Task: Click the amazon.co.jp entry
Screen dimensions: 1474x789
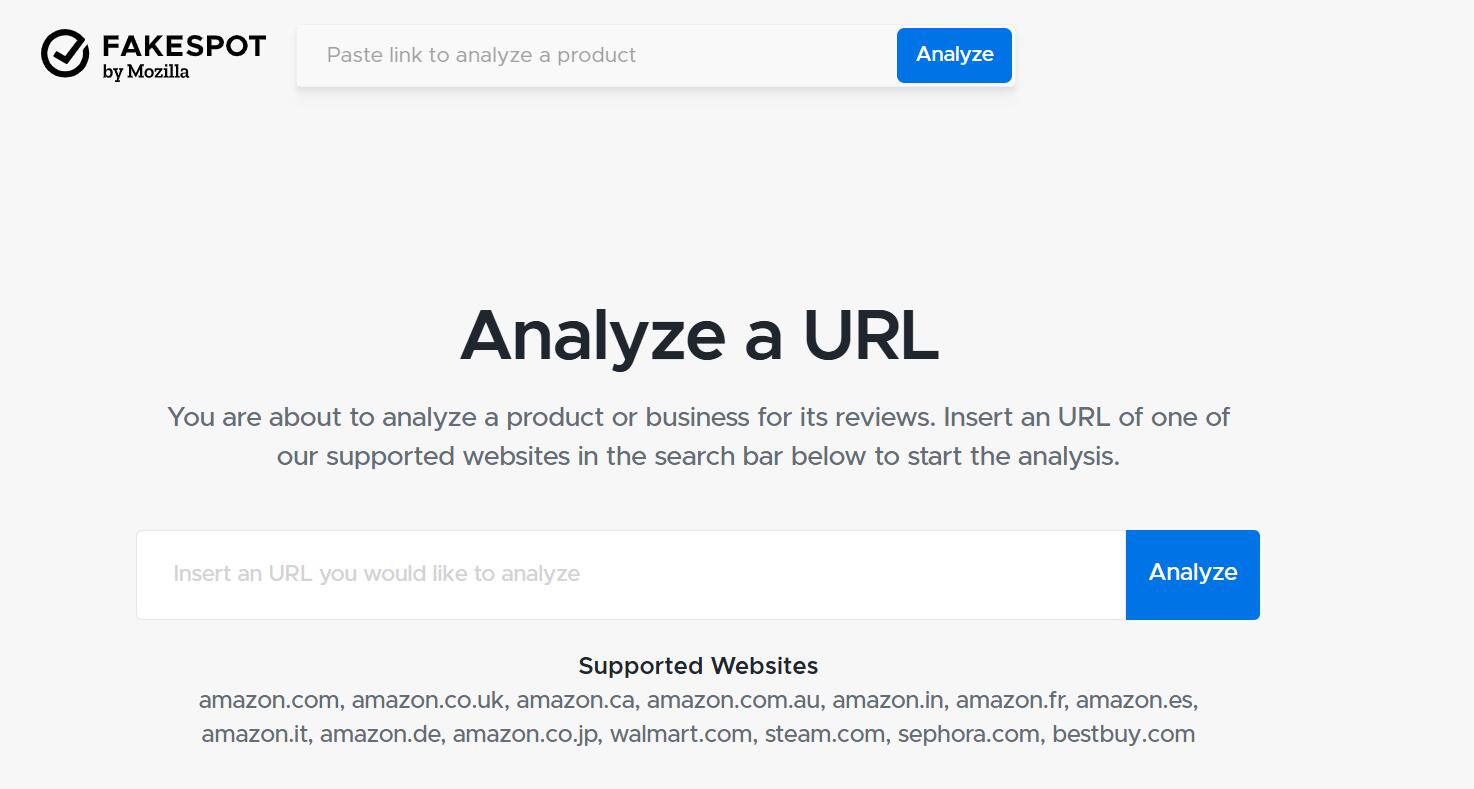Action: 525,734
